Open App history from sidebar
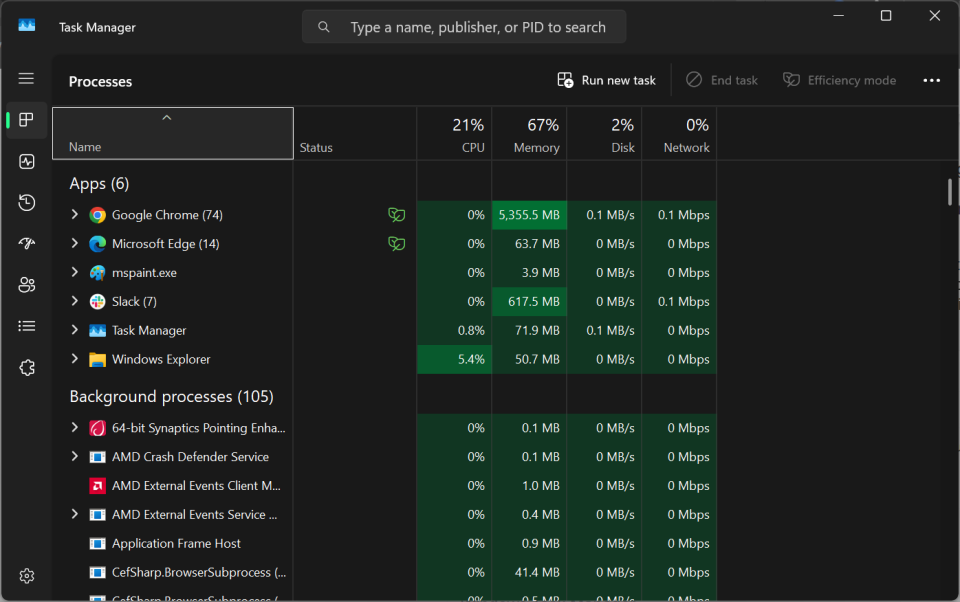Screen dimensions: 960x602 coord(27,203)
